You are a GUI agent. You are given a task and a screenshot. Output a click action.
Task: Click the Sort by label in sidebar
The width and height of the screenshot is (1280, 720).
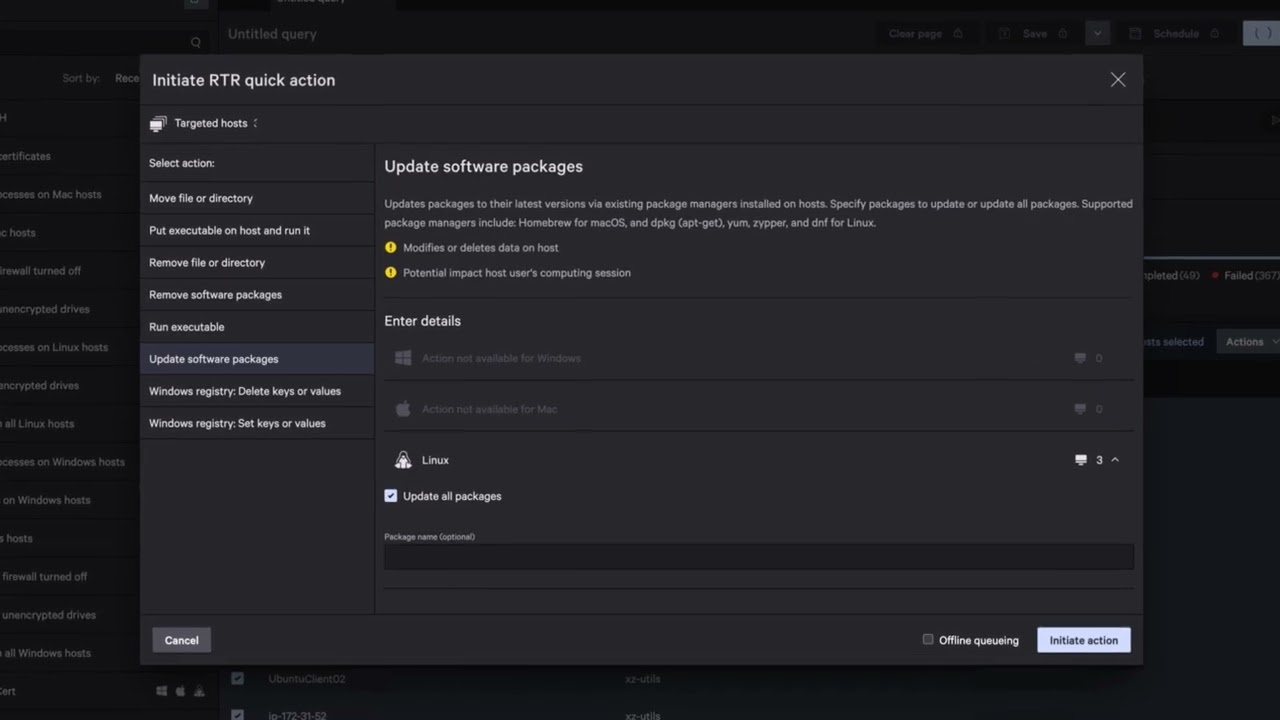(x=81, y=78)
